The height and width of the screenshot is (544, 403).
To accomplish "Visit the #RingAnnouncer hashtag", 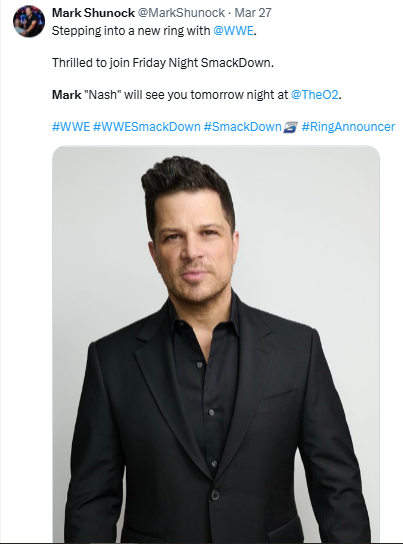I will pyautogui.click(x=348, y=127).
